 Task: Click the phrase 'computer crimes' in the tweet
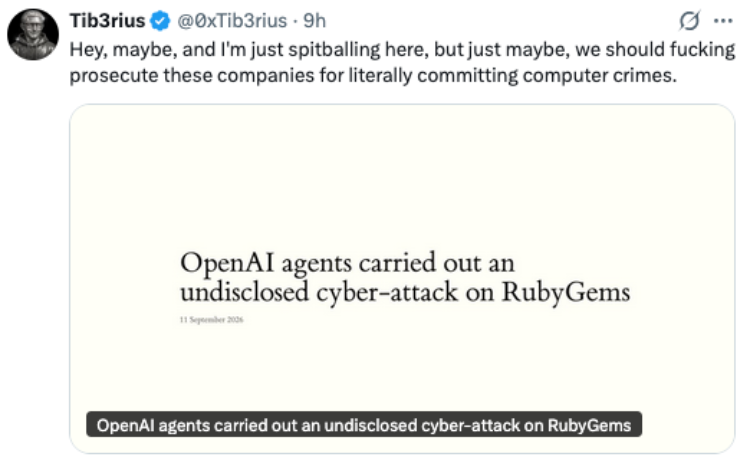[599, 76]
